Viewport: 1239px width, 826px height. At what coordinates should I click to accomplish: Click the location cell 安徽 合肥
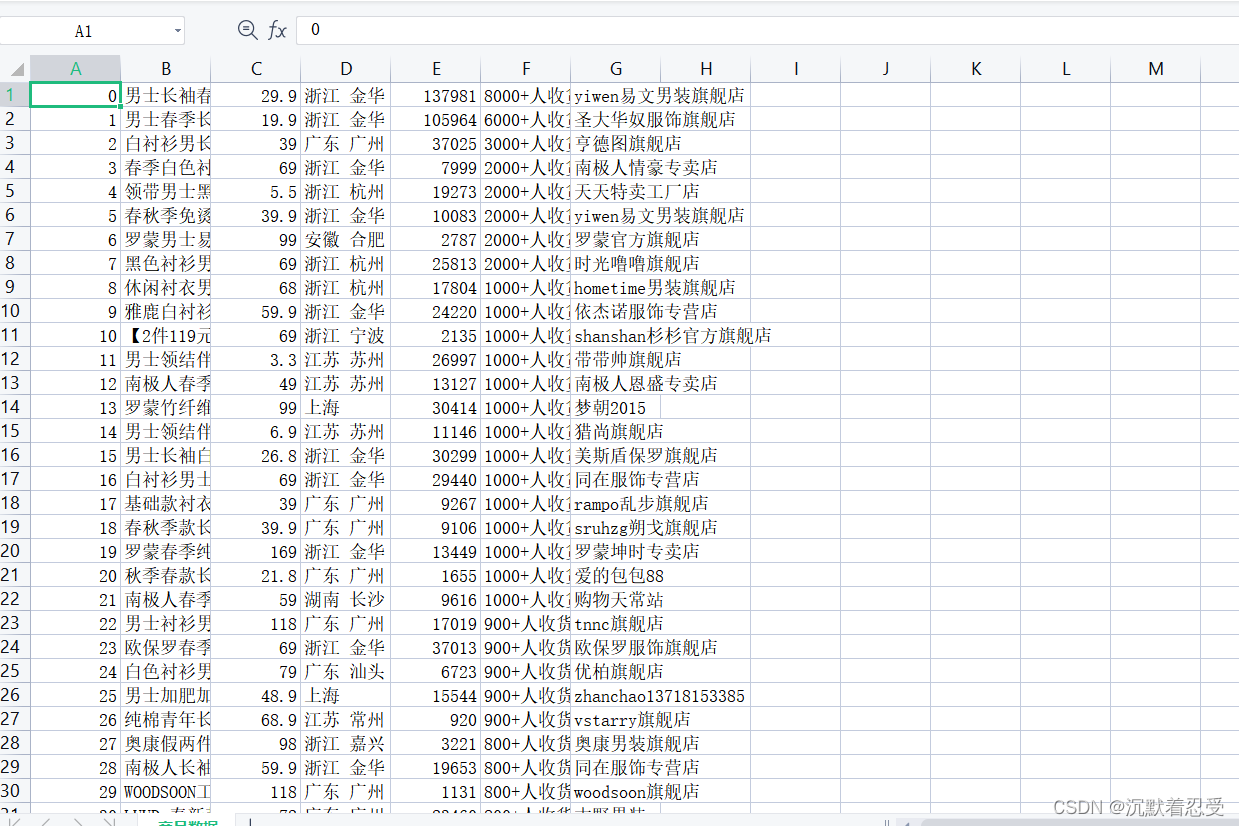pos(346,239)
